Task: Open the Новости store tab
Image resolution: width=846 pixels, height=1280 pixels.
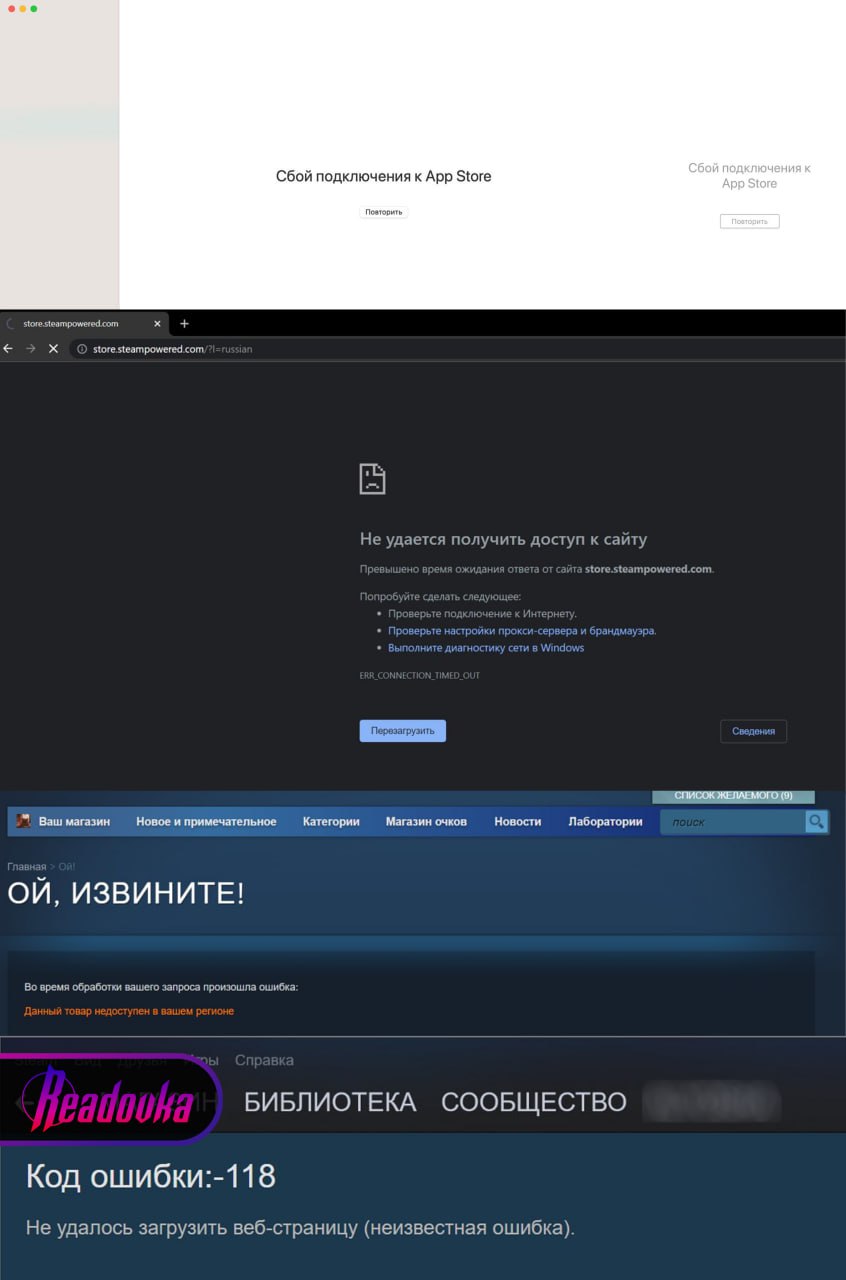Action: point(518,822)
